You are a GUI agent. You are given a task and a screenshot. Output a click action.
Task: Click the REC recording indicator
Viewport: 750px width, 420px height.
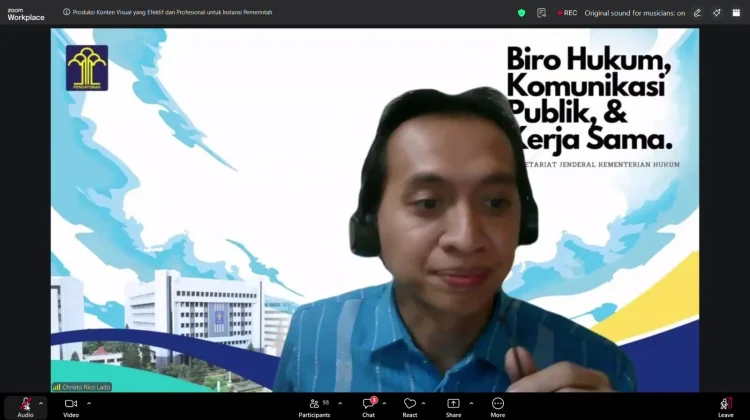(x=567, y=13)
